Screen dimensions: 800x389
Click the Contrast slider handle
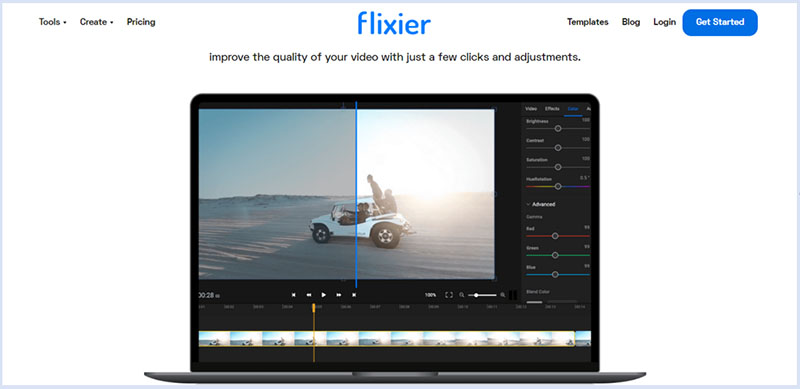[558, 148]
